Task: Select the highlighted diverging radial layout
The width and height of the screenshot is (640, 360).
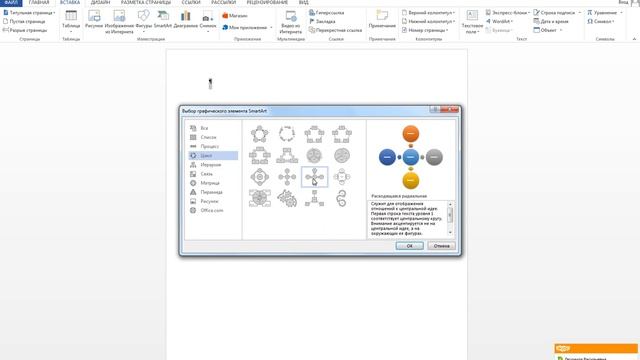Action: click(x=314, y=177)
